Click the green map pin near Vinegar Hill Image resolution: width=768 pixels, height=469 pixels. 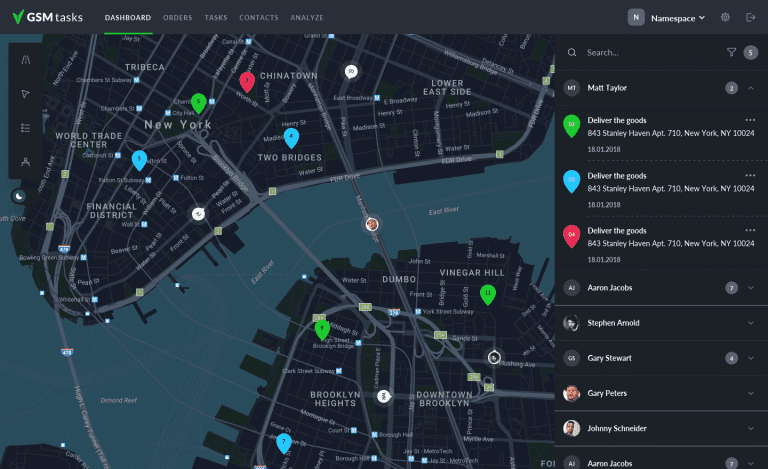(x=487, y=294)
